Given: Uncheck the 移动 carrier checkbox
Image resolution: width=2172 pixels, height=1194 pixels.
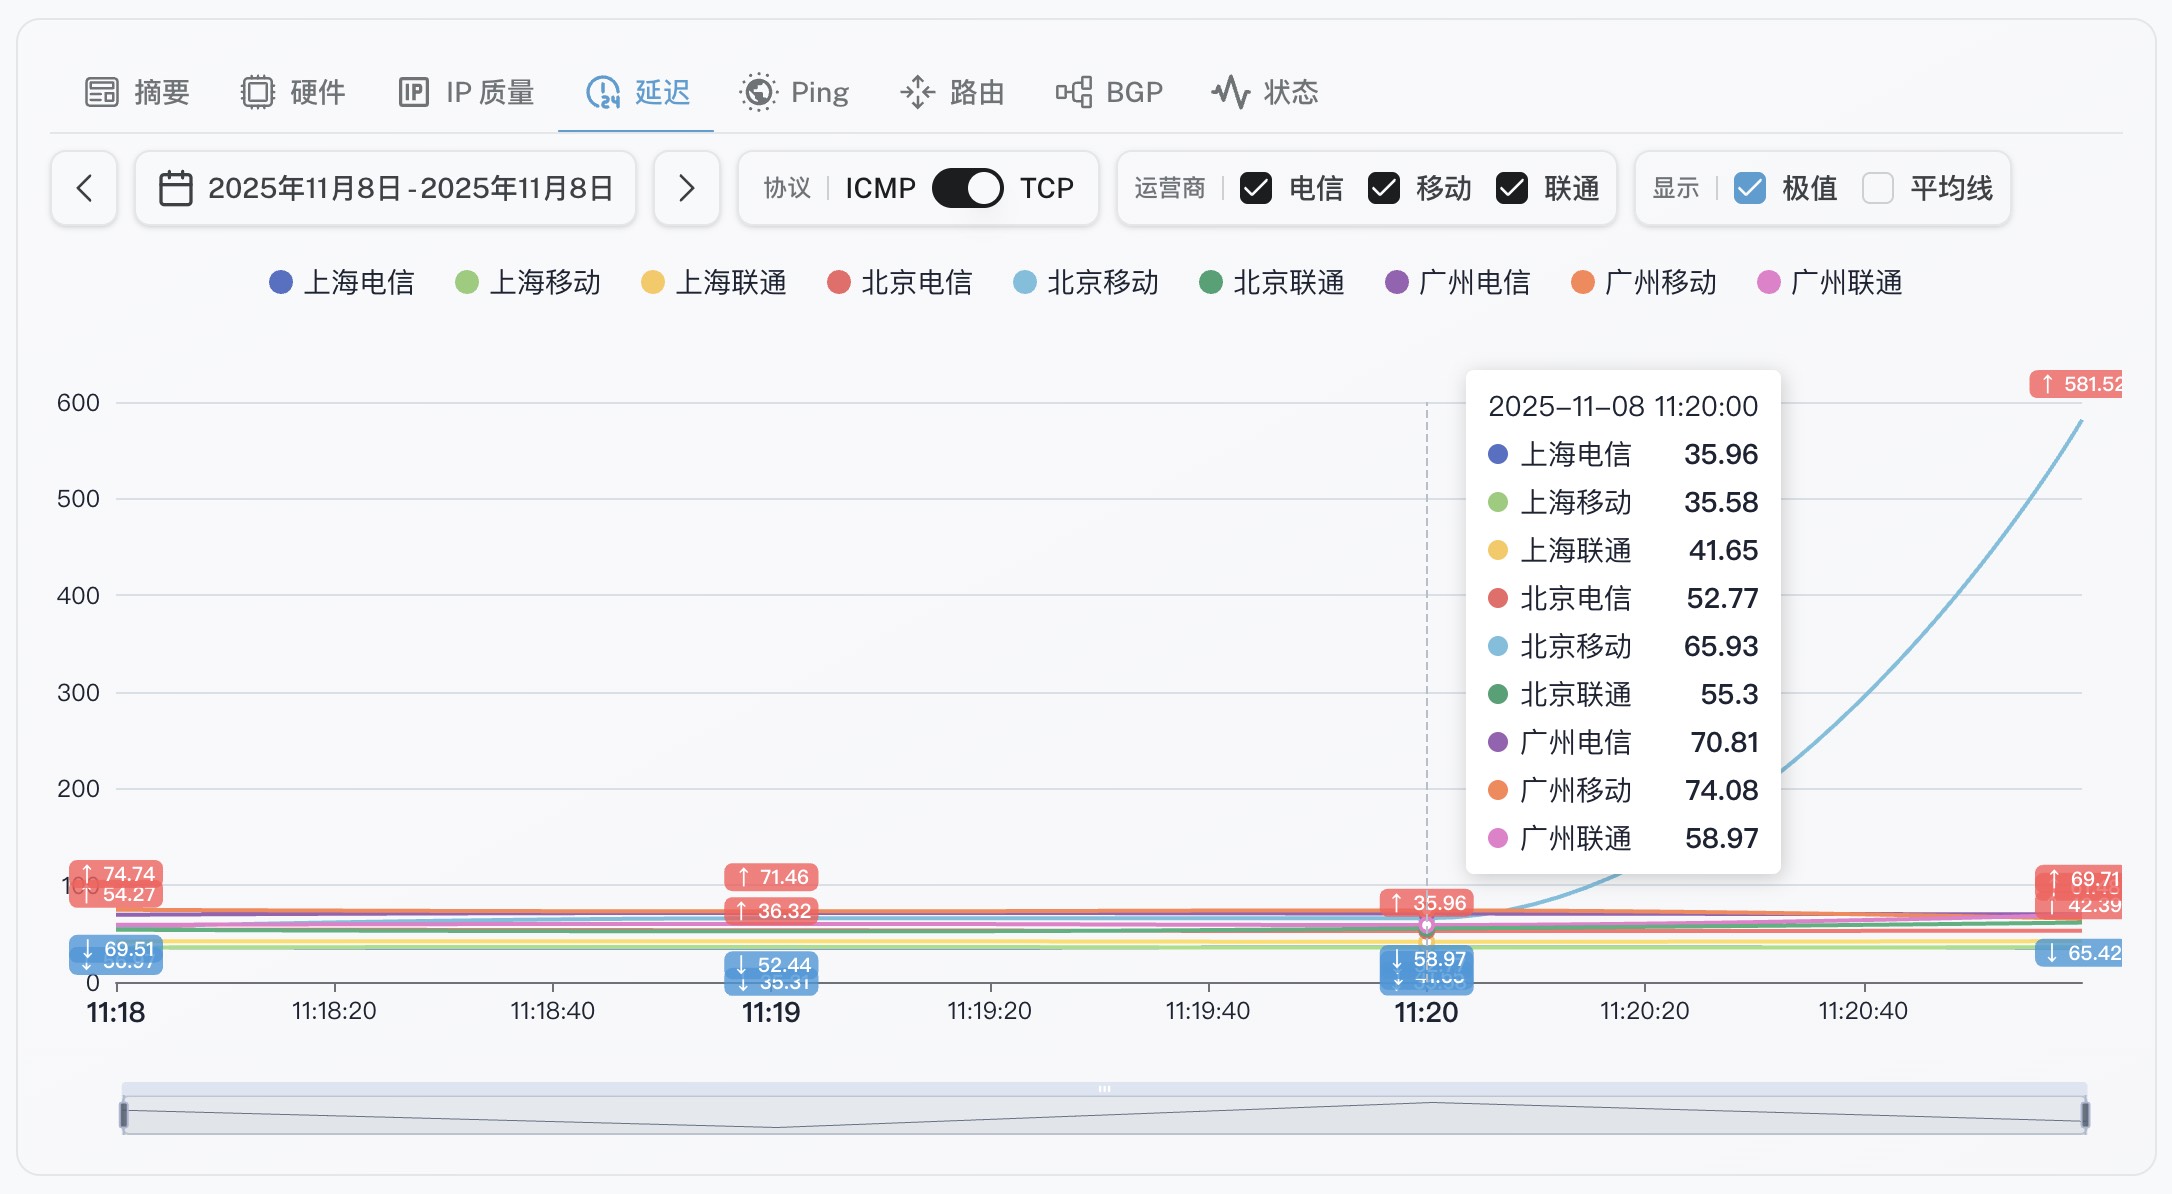Looking at the screenshot, I should (x=1384, y=188).
